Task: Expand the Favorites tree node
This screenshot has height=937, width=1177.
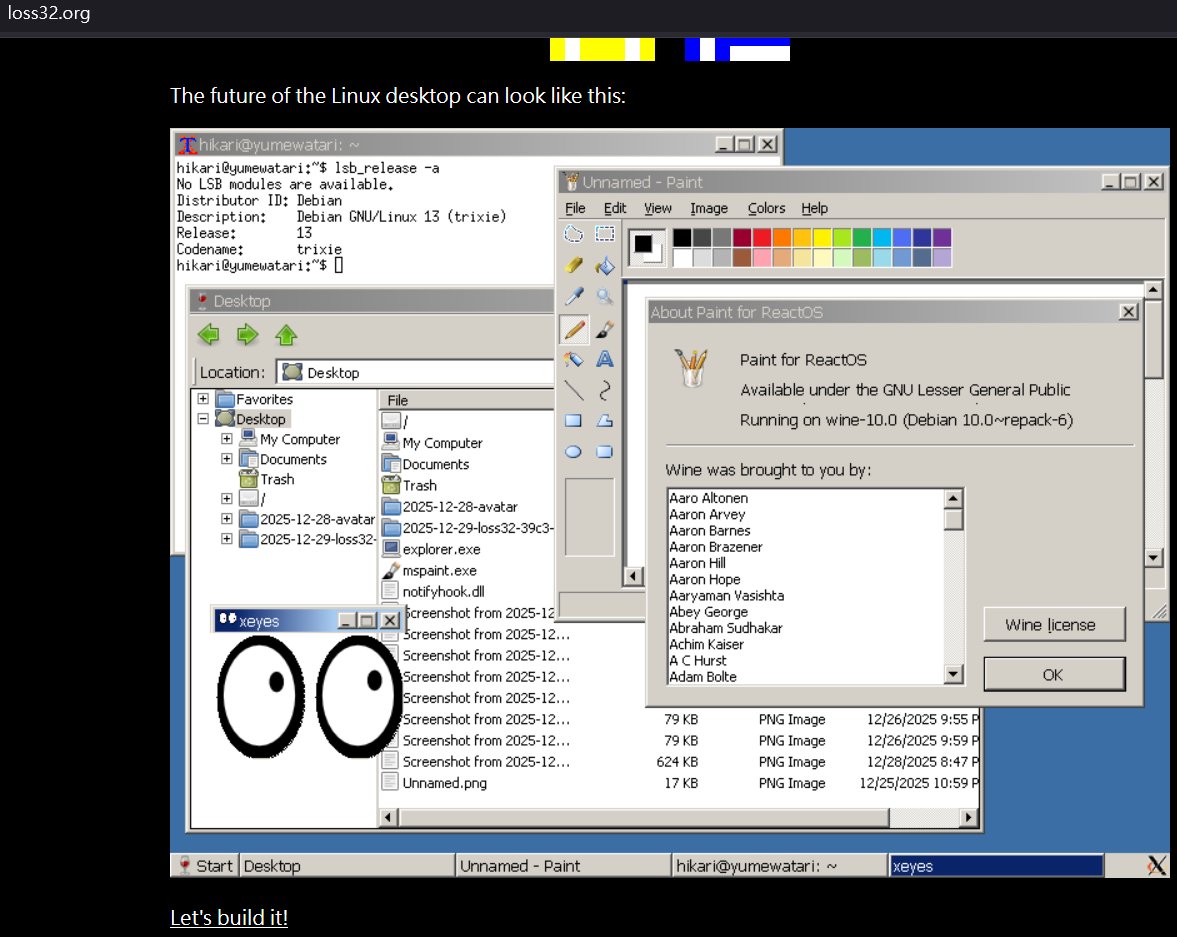Action: click(x=203, y=399)
